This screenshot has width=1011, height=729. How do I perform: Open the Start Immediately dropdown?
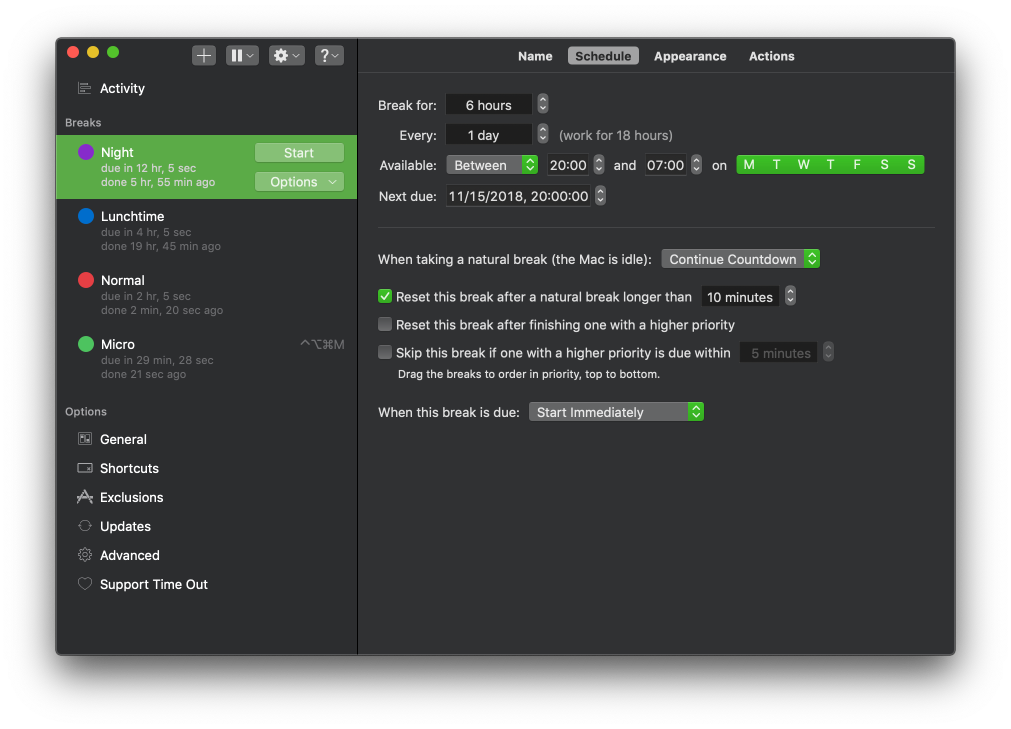(x=616, y=412)
